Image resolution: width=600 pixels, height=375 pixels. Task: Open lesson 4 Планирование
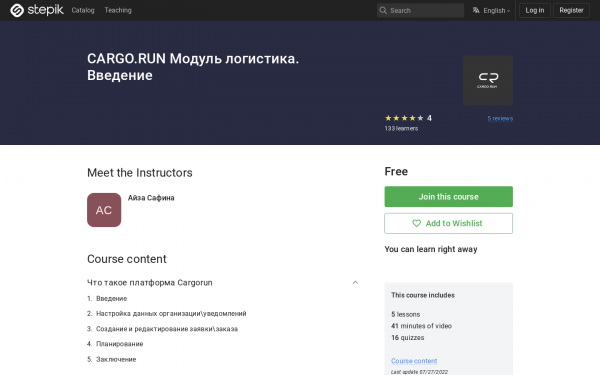[x=119, y=344]
